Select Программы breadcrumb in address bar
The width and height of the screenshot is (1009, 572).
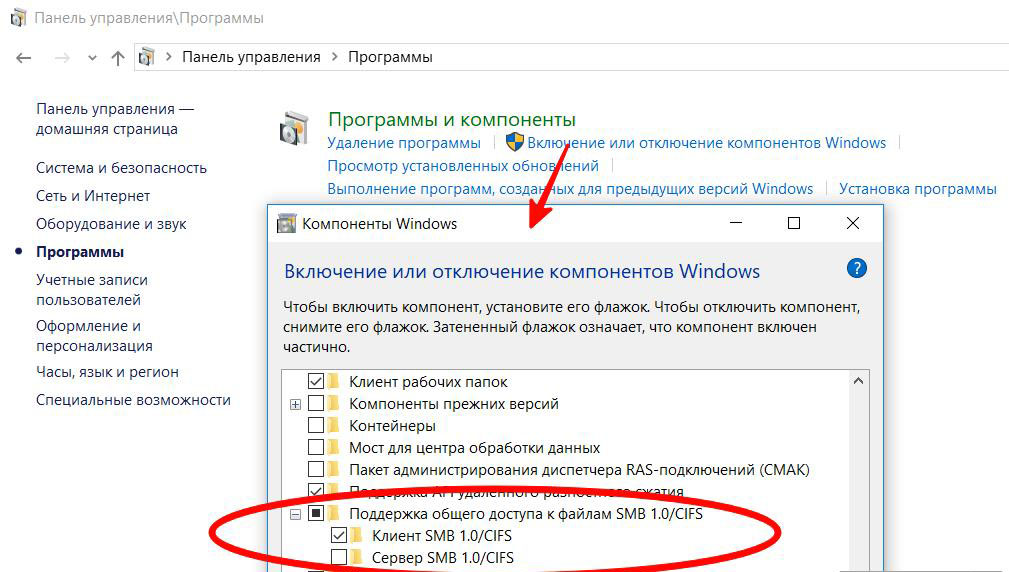(390, 57)
